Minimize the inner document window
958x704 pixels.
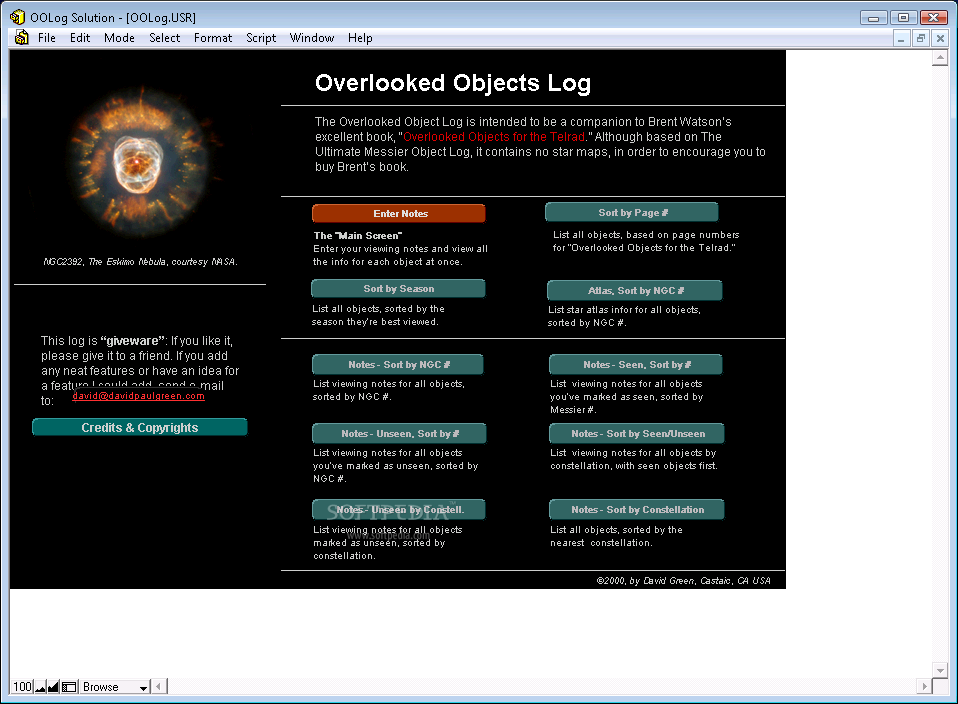pyautogui.click(x=901, y=38)
